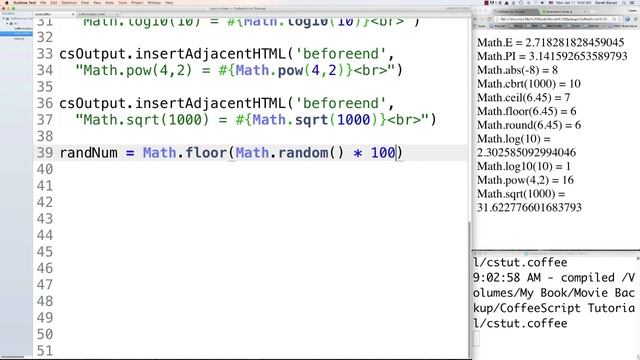640x360 pixels.
Task: Collapse the top-level project folder in sidebar
Action: click(4, 18)
